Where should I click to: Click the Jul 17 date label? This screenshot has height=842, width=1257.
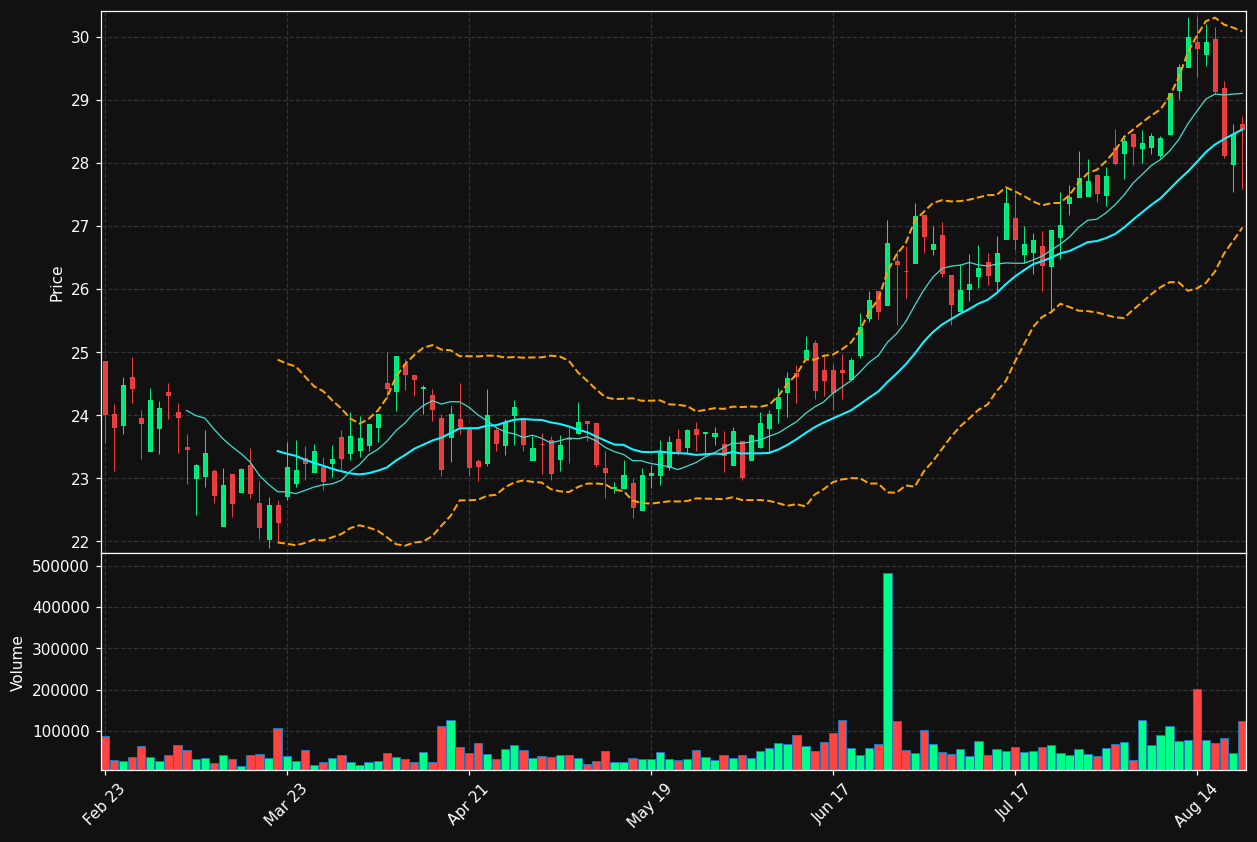click(x=1014, y=804)
